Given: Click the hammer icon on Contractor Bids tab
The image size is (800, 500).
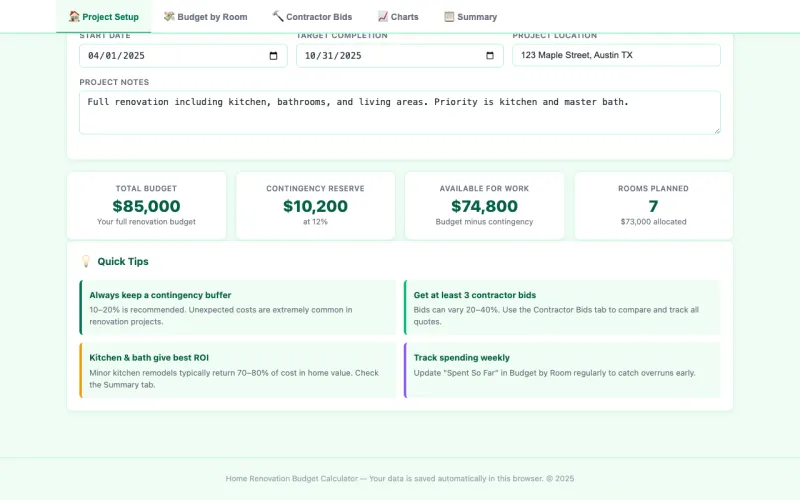Looking at the screenshot, I should 278,17.
